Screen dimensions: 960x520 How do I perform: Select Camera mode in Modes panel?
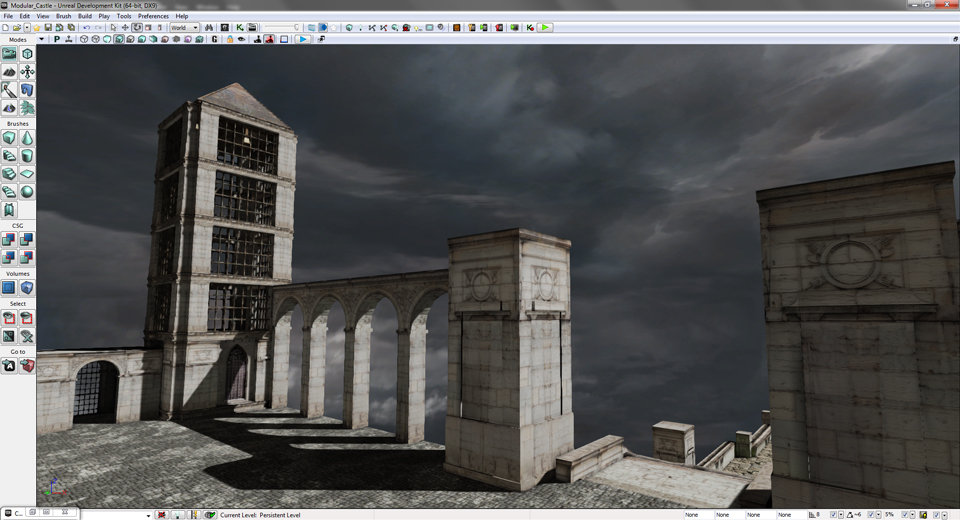[9, 54]
